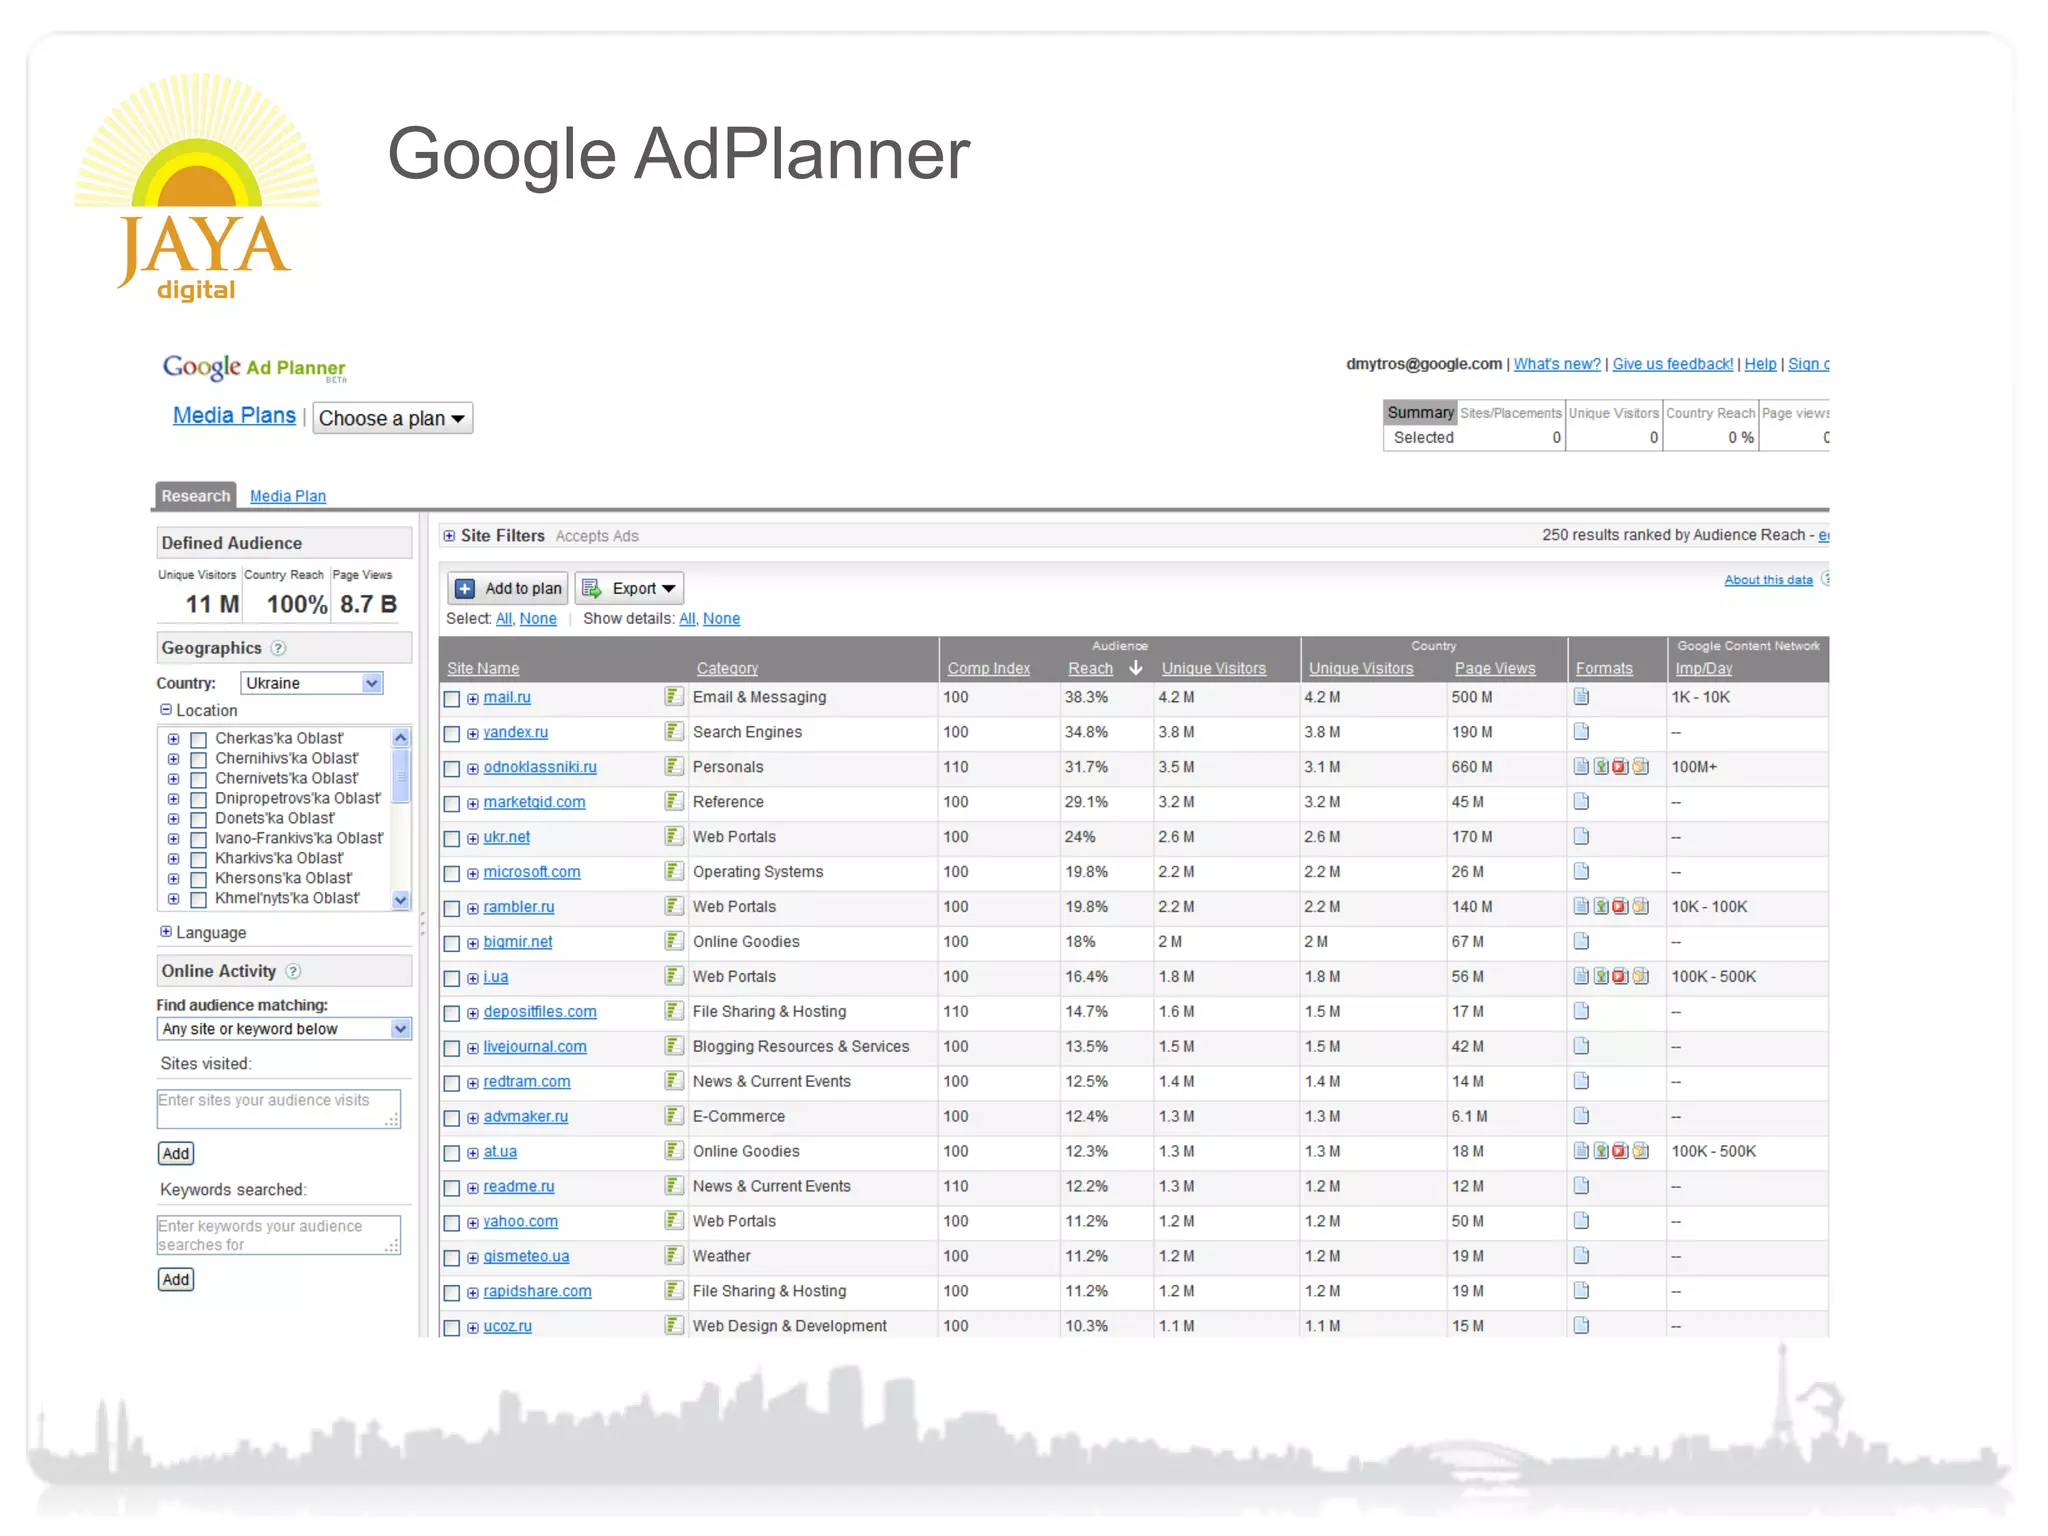Expand details for the marketgid.com row
The image size is (2048, 1536).
click(473, 803)
